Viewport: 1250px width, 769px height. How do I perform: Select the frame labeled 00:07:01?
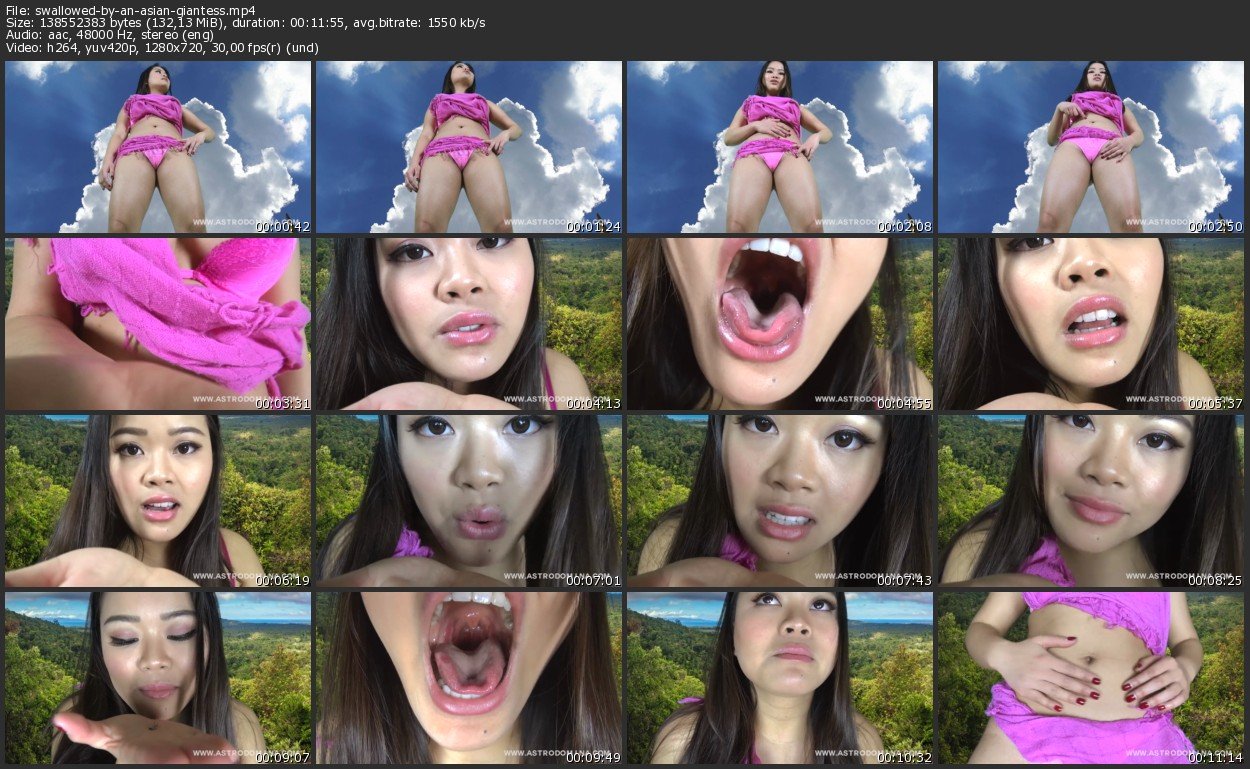pos(469,501)
